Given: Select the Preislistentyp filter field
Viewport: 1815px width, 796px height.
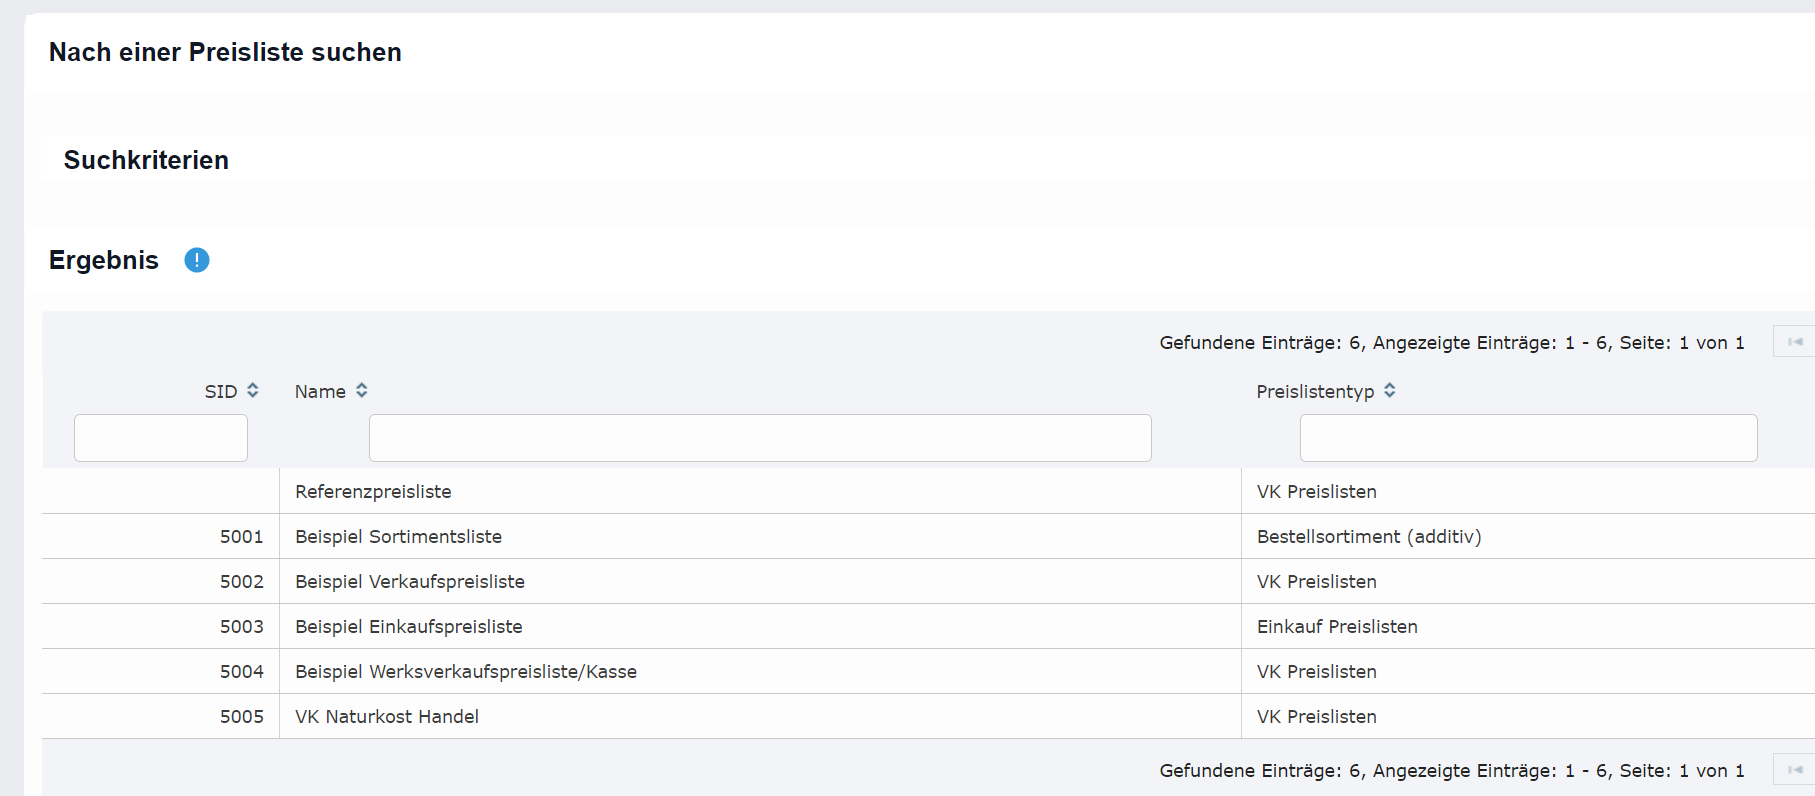Looking at the screenshot, I should click(1528, 438).
